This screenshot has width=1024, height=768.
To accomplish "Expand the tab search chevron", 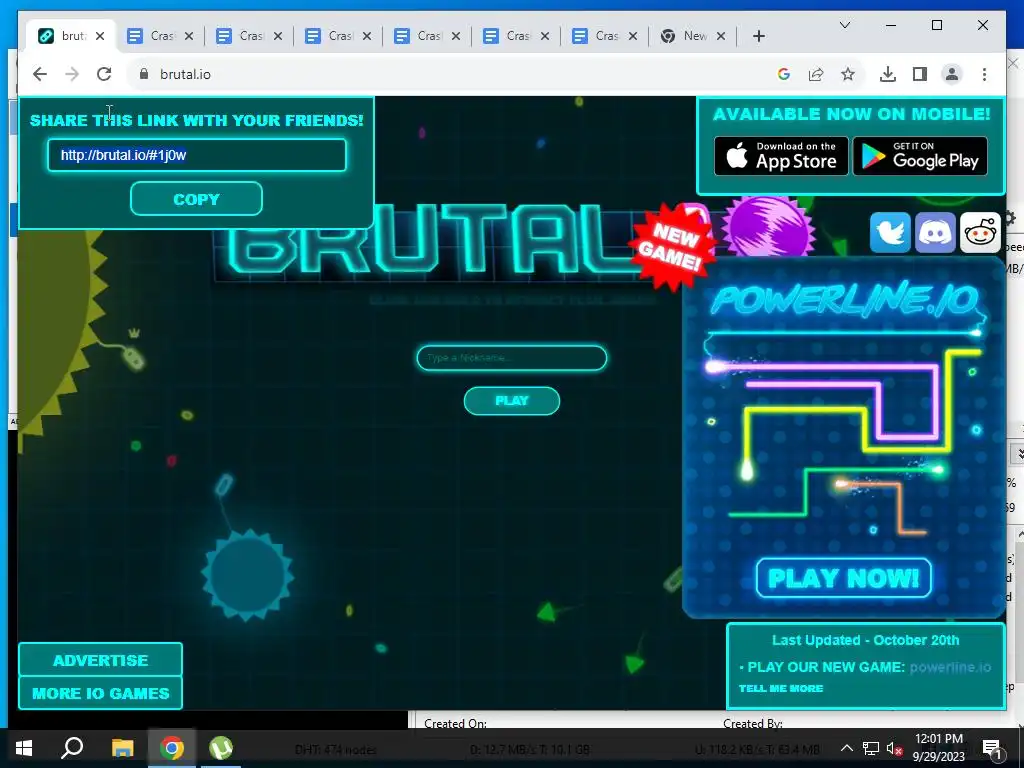I will 844,25.
